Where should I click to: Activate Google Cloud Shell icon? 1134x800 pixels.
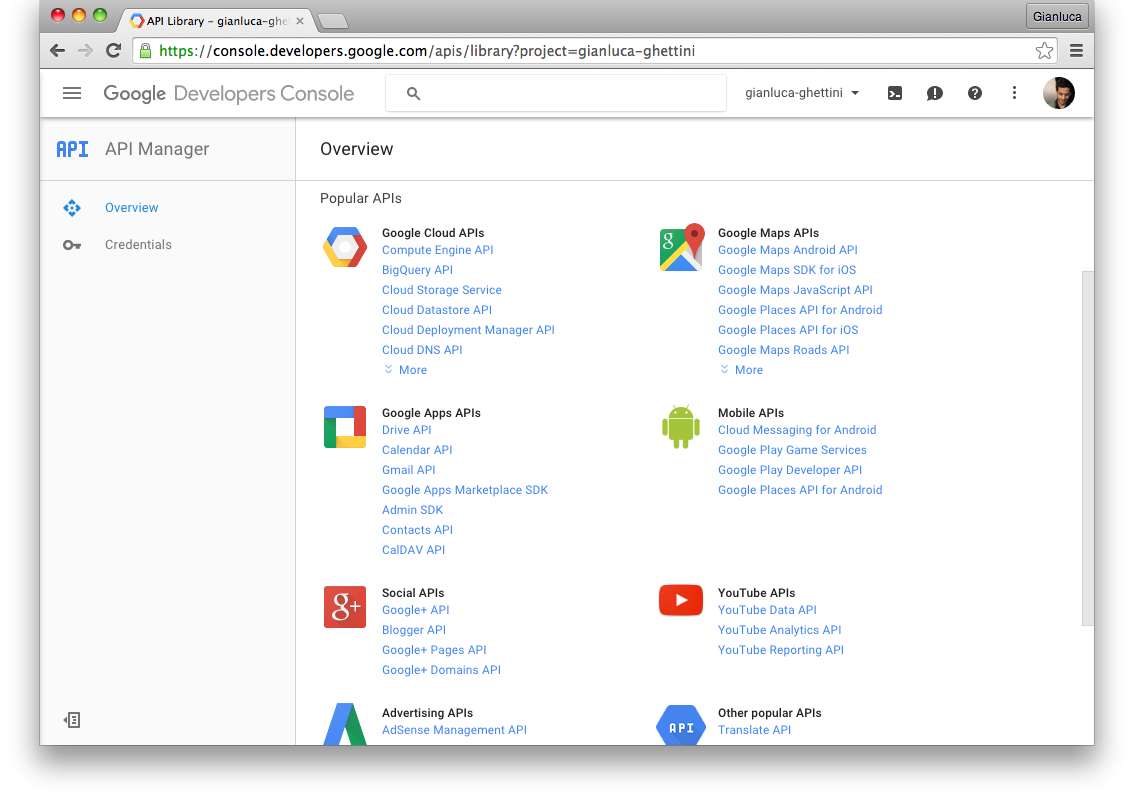pyautogui.click(x=895, y=93)
